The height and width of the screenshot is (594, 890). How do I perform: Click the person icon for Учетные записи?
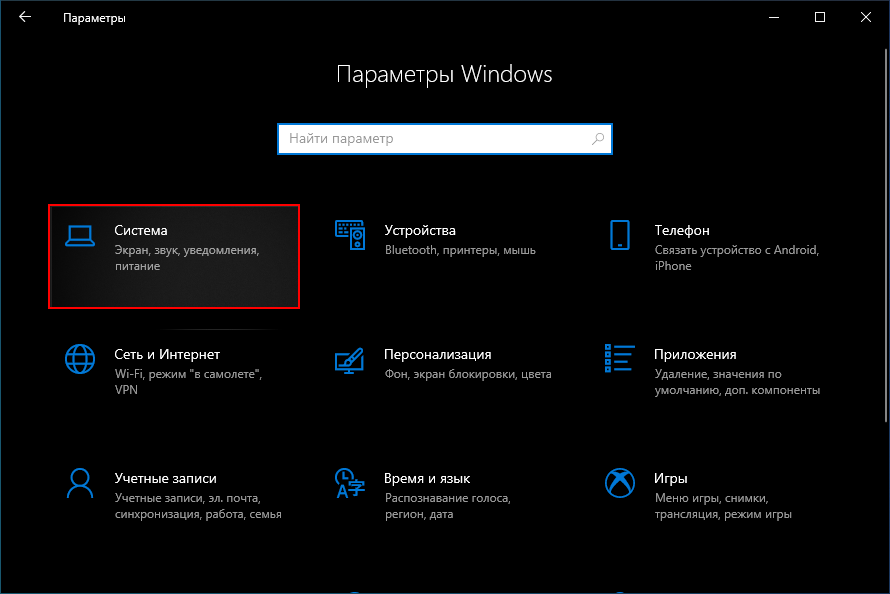tap(80, 483)
